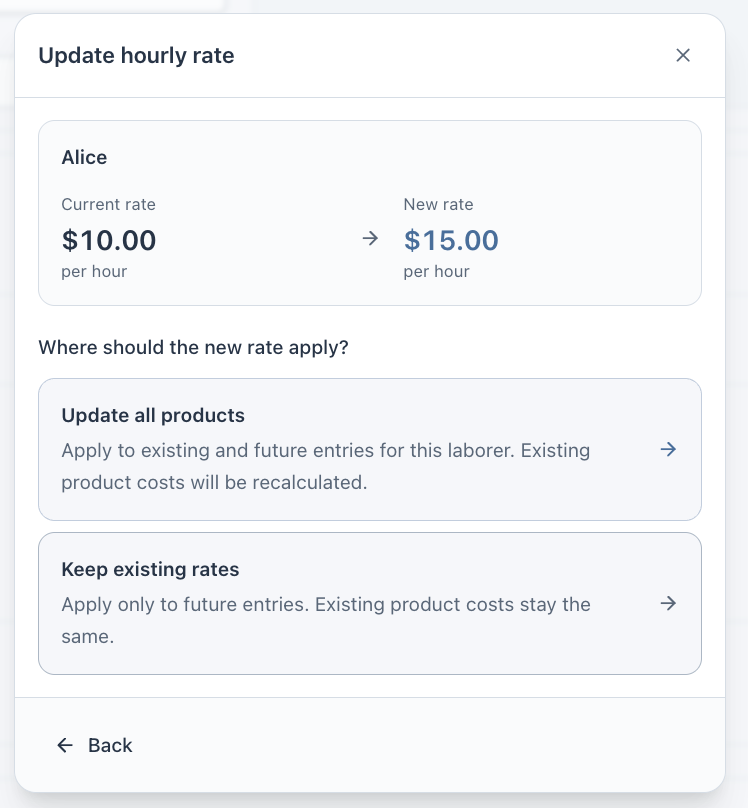Close the Update hourly rate dialog
The width and height of the screenshot is (748, 808).
click(683, 55)
